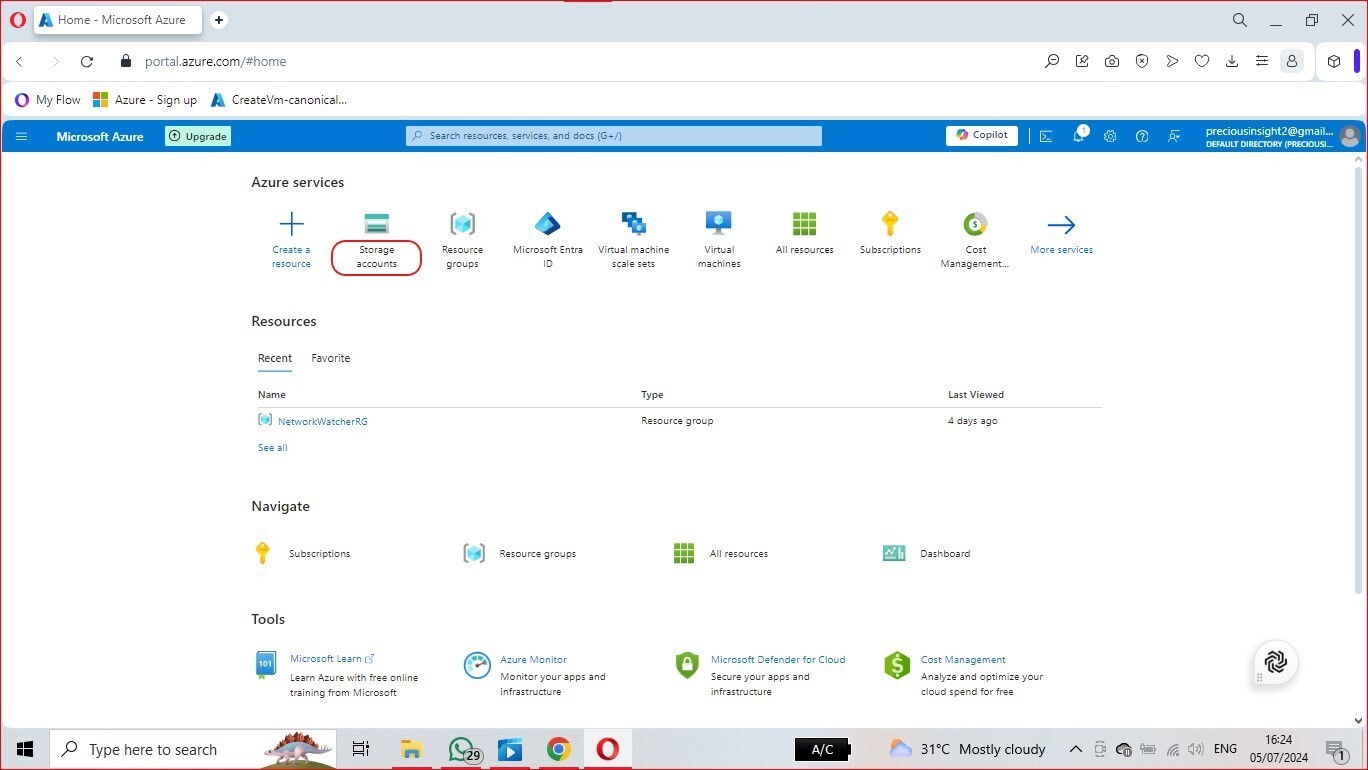Click the account avatar picture
Screen dimensions: 1368x770
[x=1349, y=136]
